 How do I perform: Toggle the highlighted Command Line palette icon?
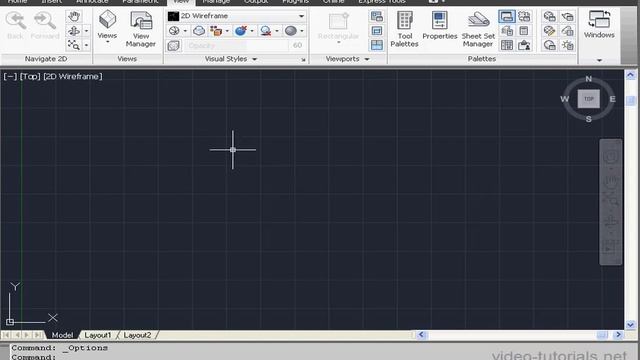pyautogui.click(x=507, y=17)
